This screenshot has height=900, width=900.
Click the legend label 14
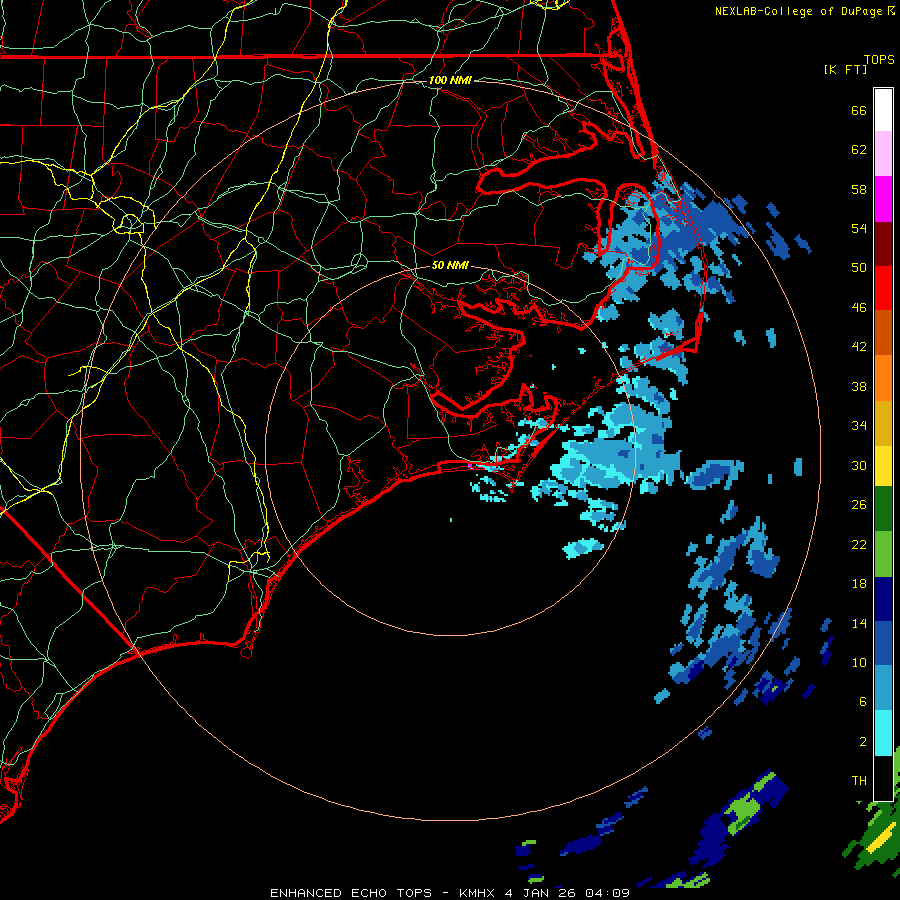(x=859, y=623)
